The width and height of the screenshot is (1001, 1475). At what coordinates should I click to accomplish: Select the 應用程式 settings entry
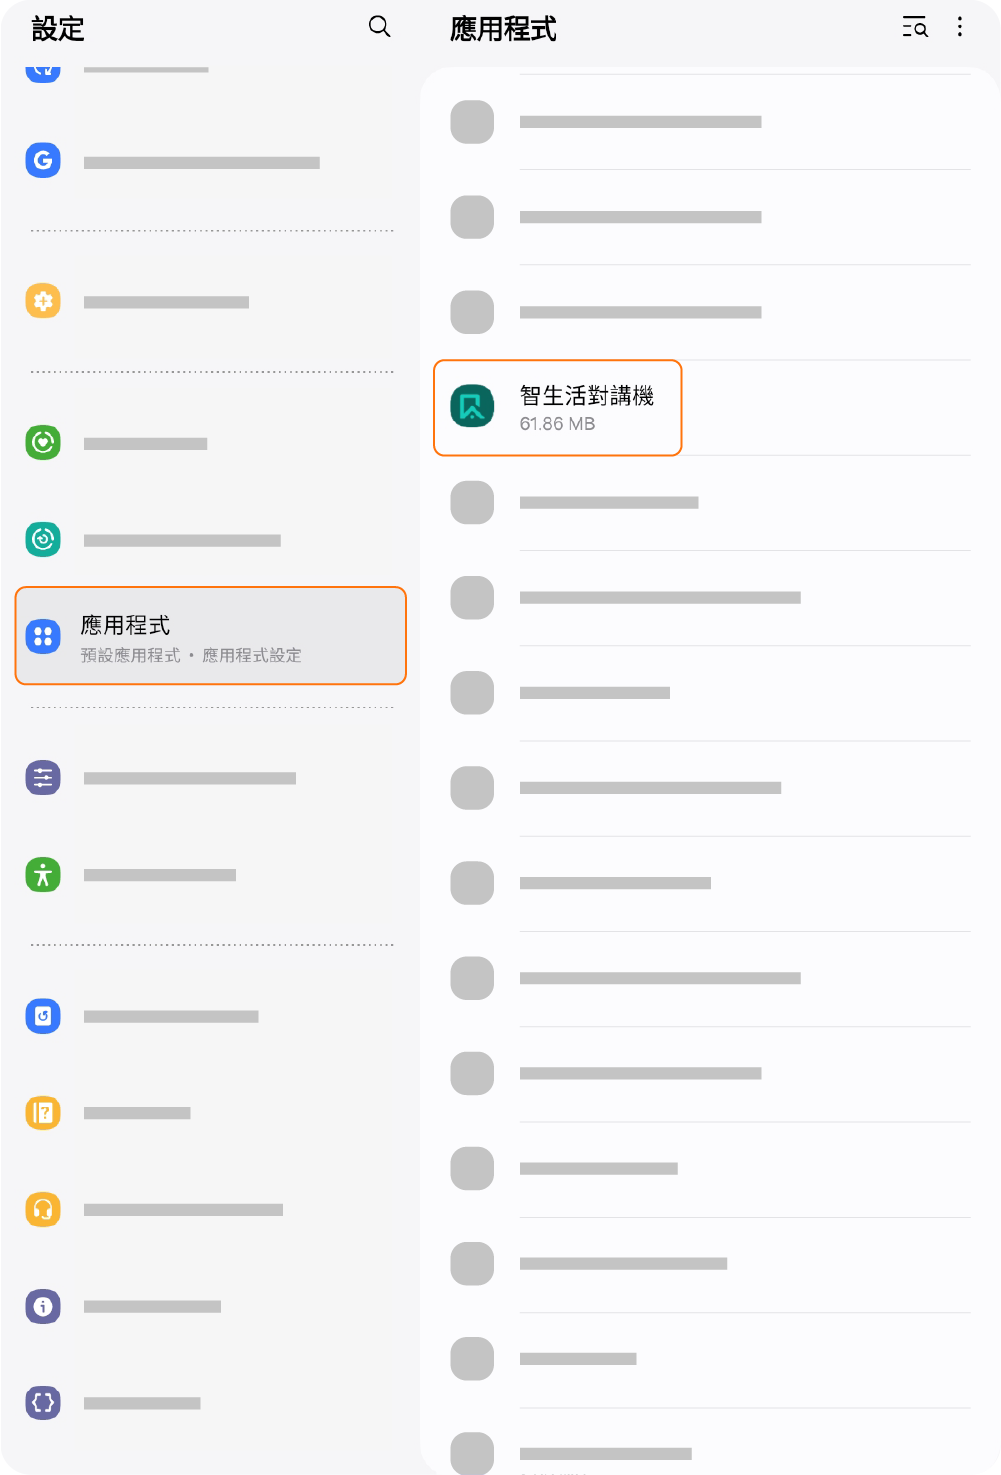[x=211, y=636]
